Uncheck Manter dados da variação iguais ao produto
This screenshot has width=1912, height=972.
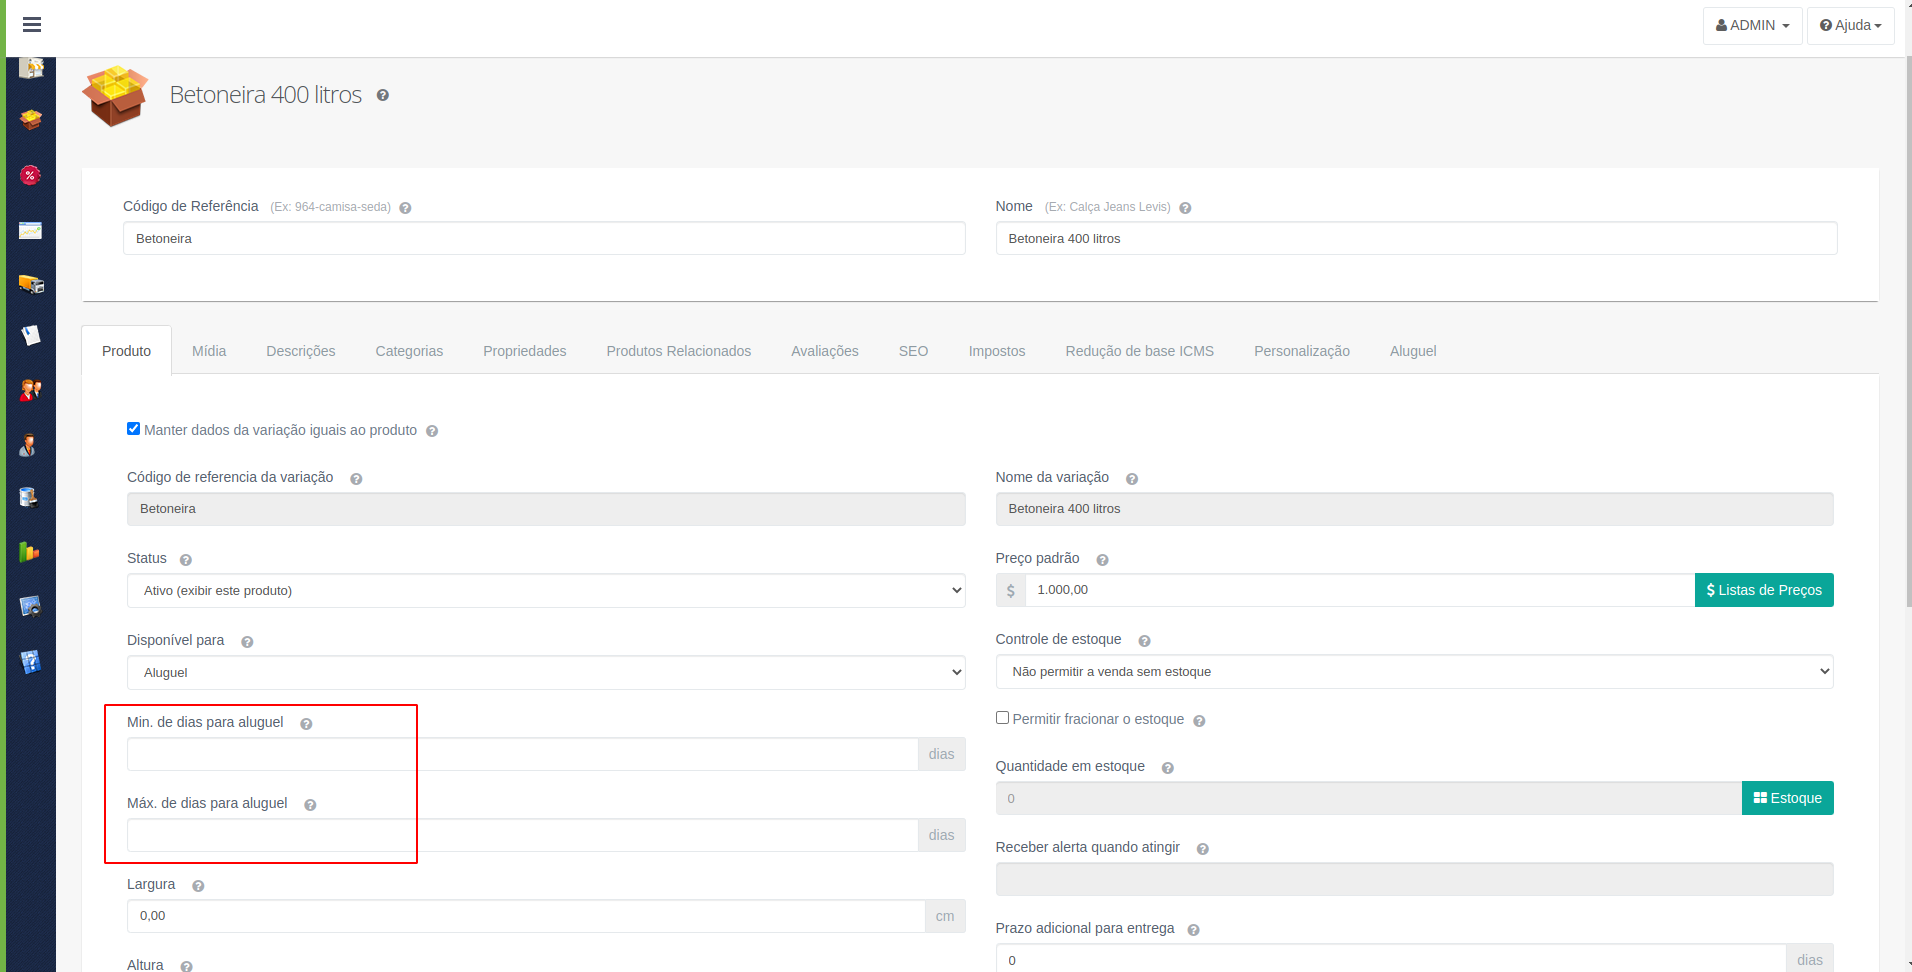pyautogui.click(x=133, y=429)
